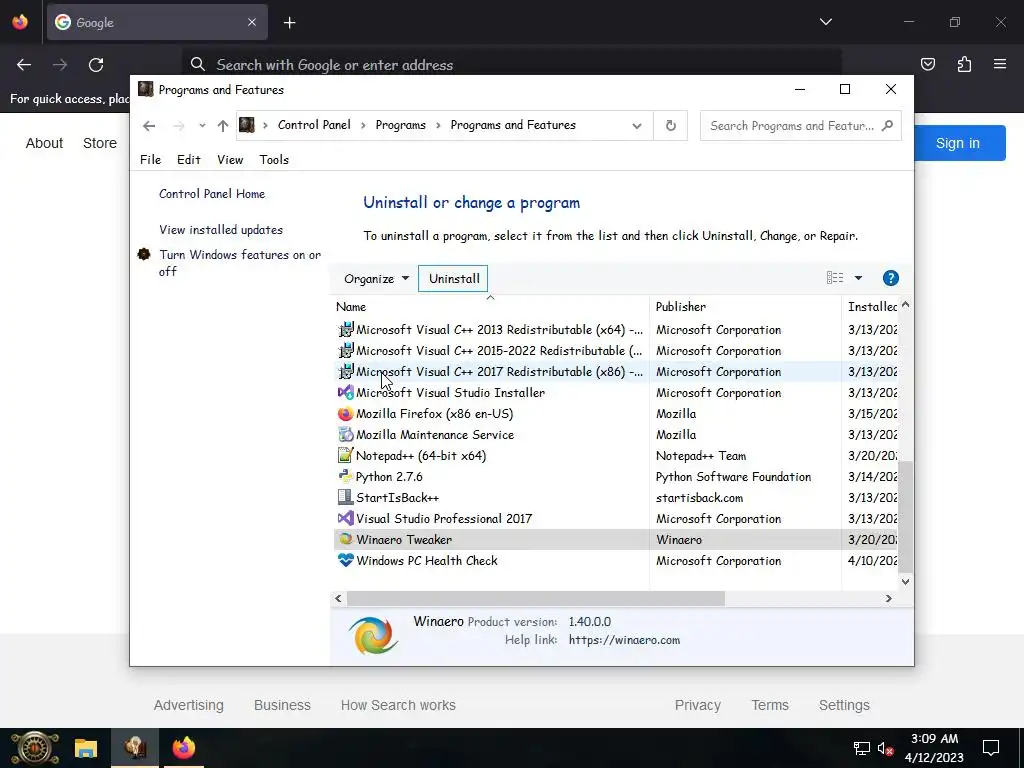Open the view options dropdown arrow
Screen dimensions: 1024x768
[x=858, y=278]
